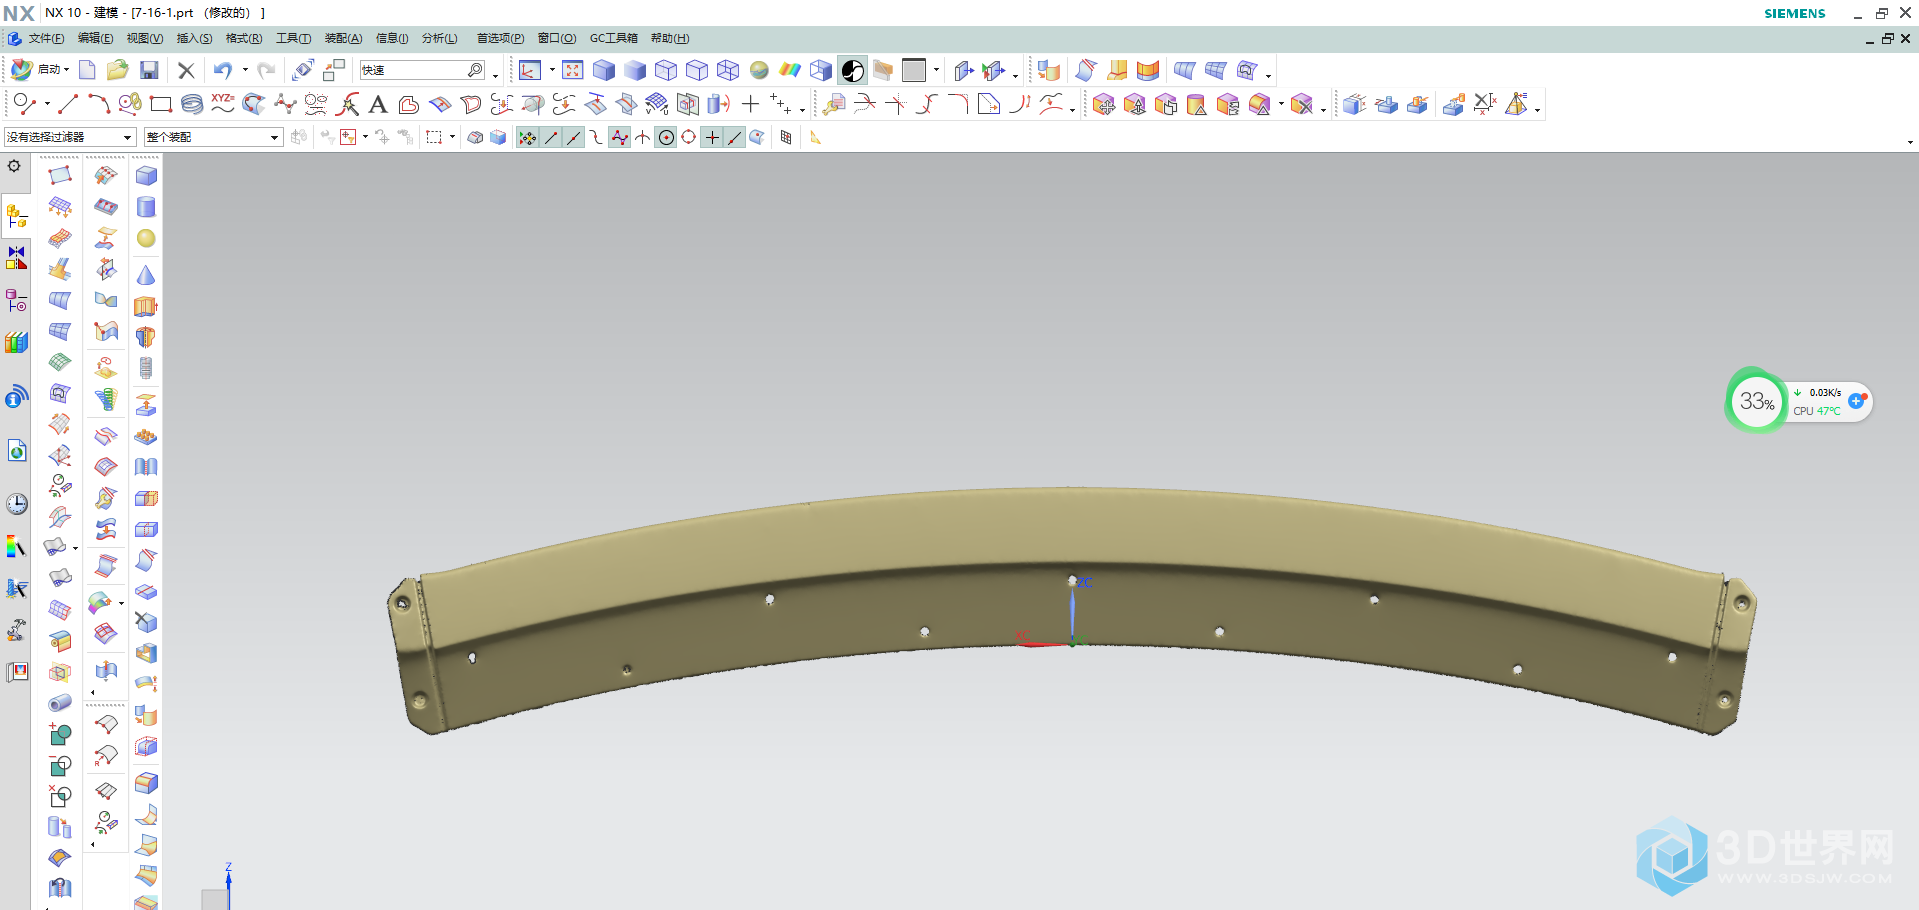Choose the Text tool A icon
The image size is (1919, 910).
[x=378, y=104]
